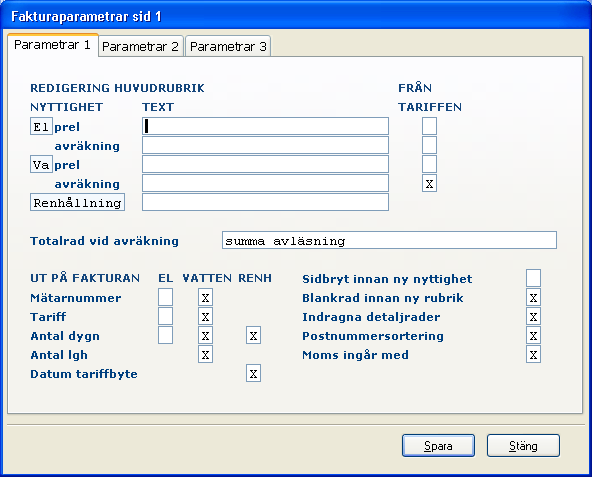Enable Antal dygn for EL
592x477 pixels.
coord(165,335)
